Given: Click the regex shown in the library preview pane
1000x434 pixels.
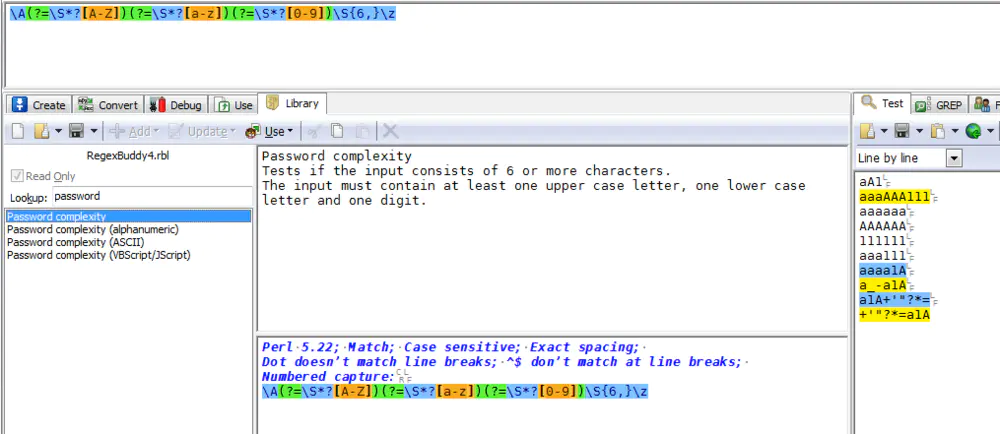Looking at the screenshot, I should 455,391.
